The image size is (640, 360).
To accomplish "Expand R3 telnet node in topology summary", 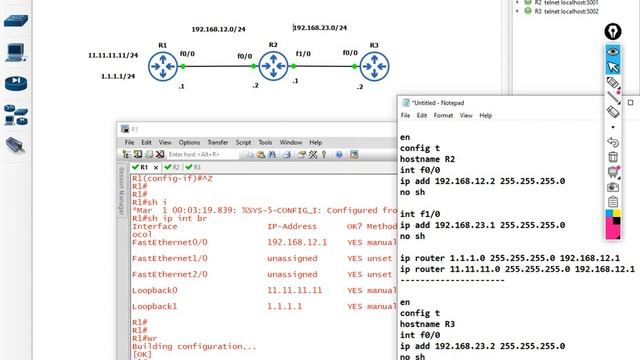I will click(x=518, y=11).
